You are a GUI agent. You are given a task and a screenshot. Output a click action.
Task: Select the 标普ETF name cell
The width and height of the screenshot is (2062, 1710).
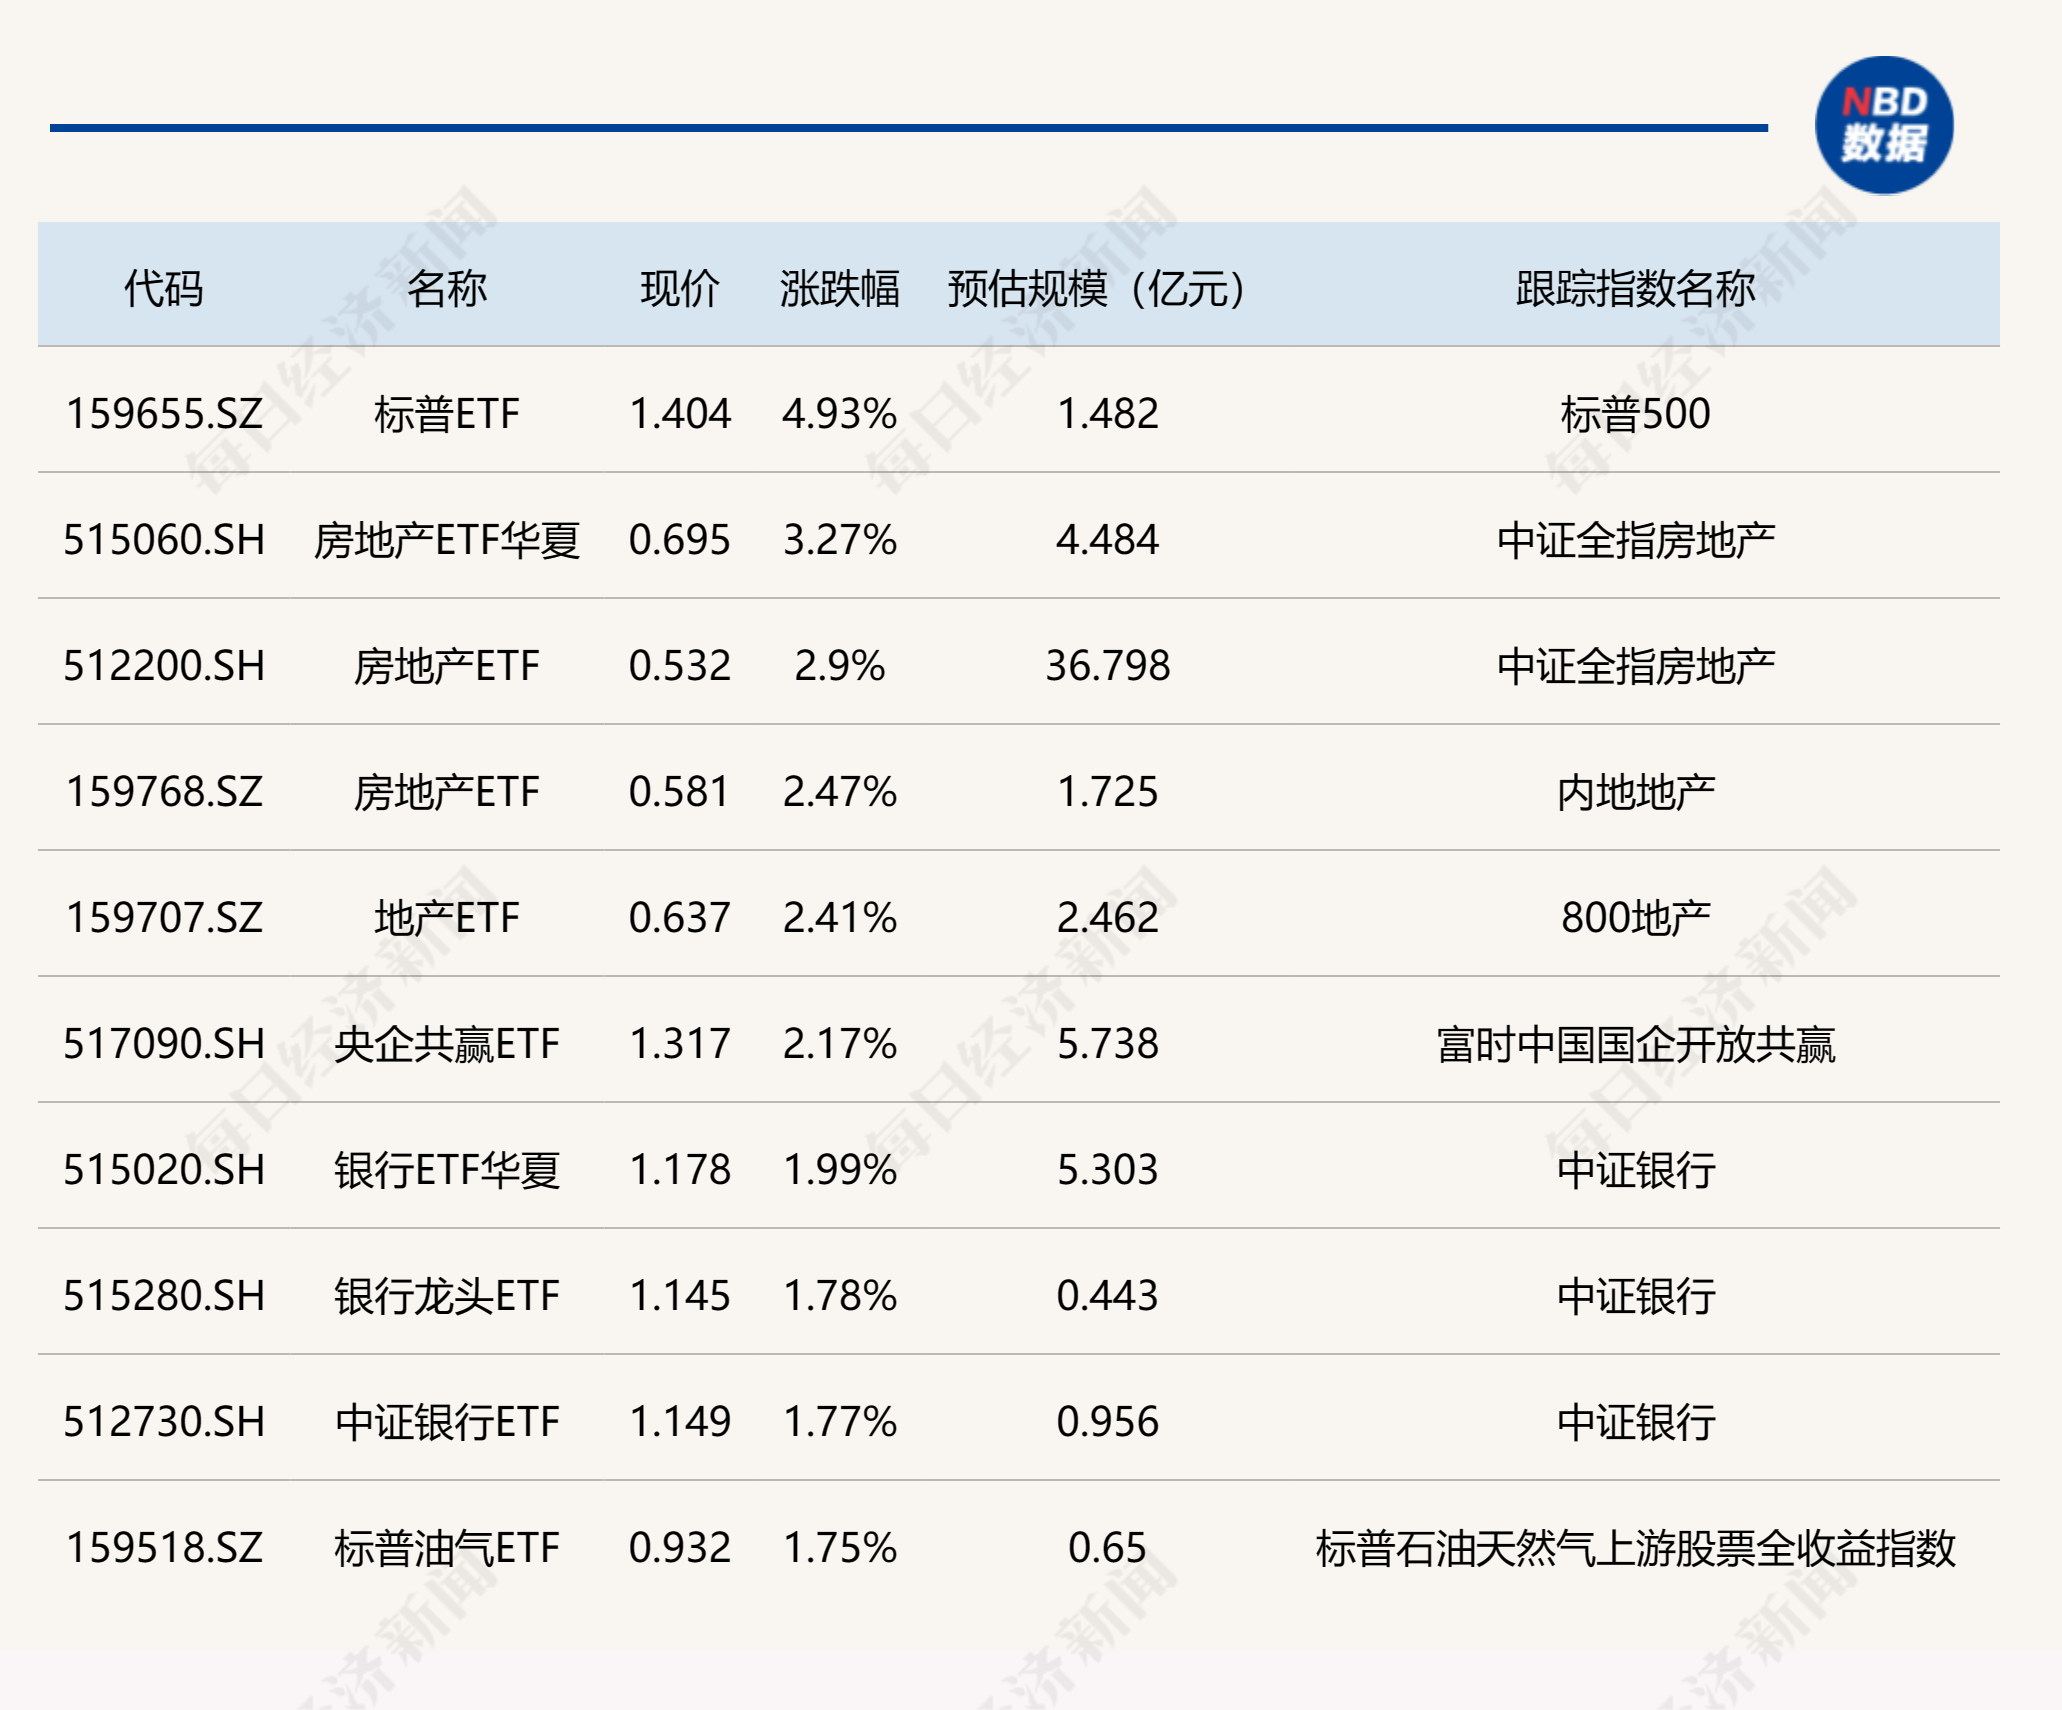click(447, 414)
